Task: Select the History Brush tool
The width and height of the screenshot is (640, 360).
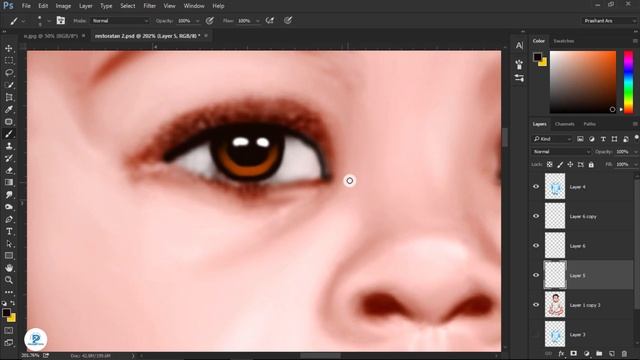Action: coord(9,158)
